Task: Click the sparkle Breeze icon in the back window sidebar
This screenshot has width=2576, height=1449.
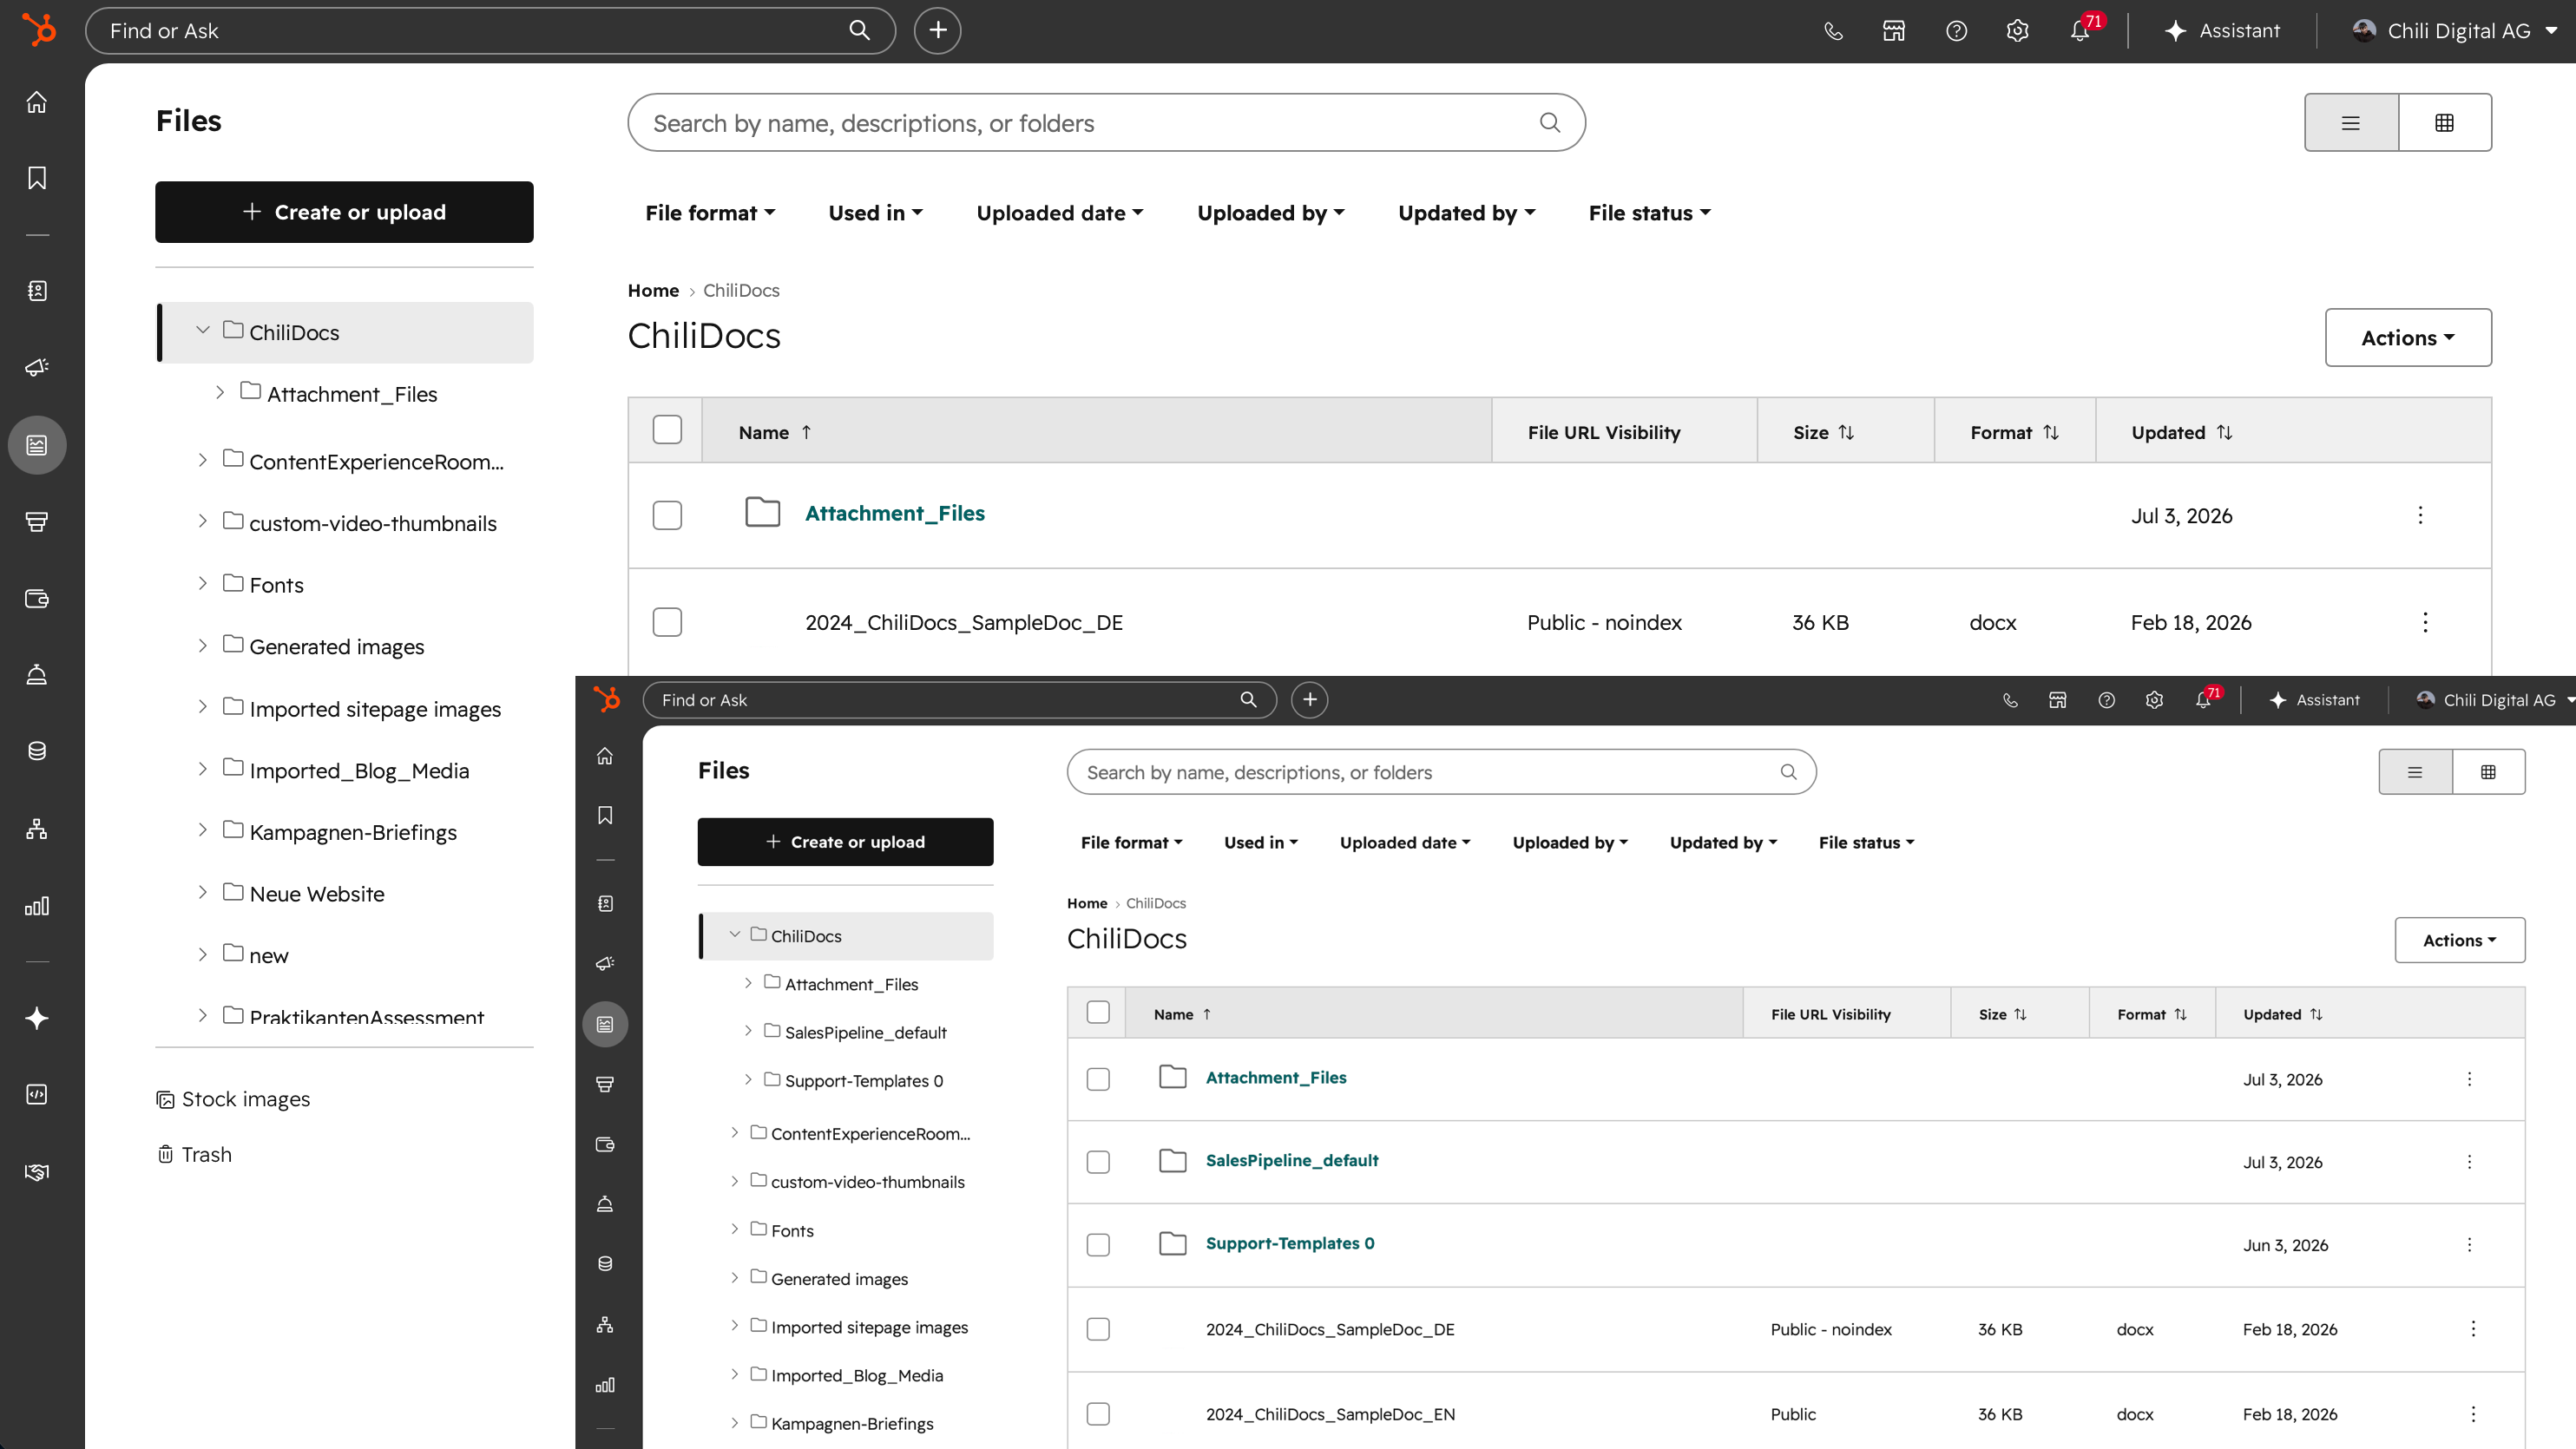Action: (37, 1018)
